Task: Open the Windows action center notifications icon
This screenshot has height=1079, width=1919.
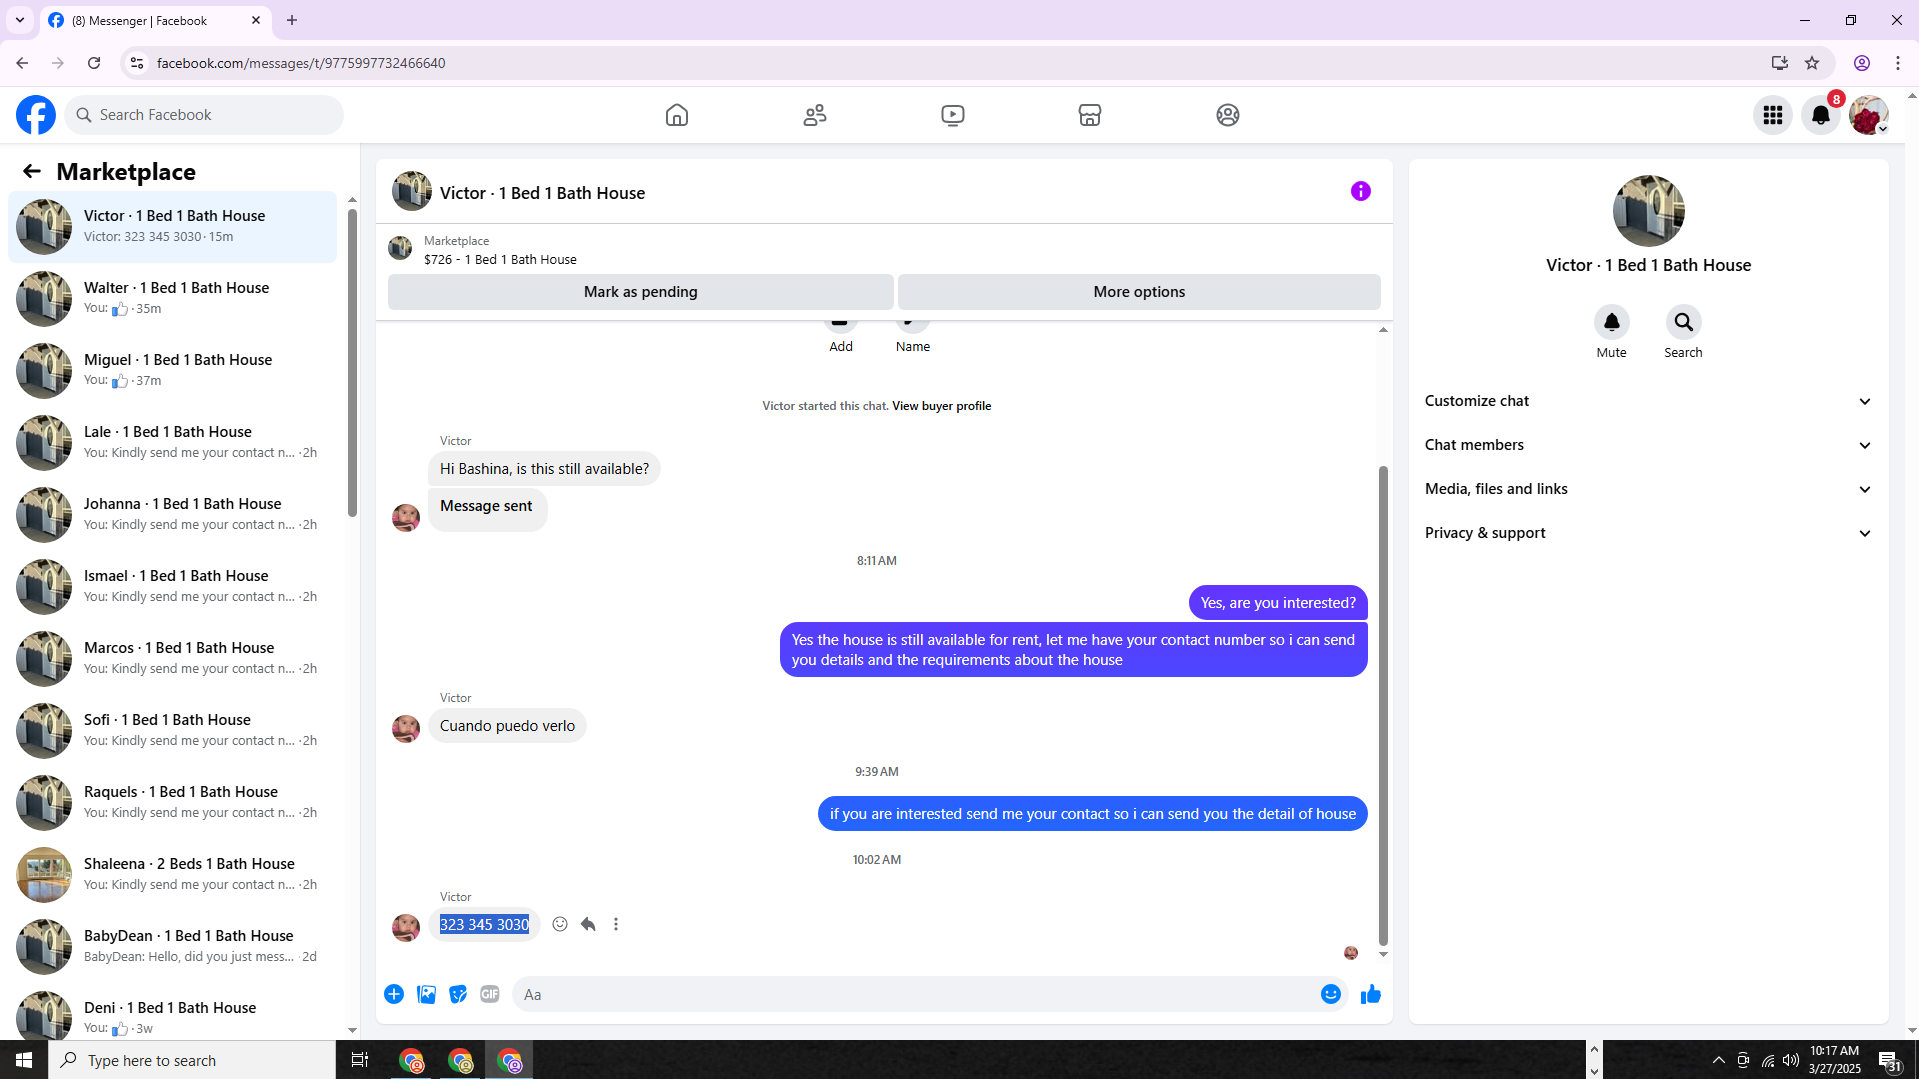Action: pyautogui.click(x=1889, y=1060)
